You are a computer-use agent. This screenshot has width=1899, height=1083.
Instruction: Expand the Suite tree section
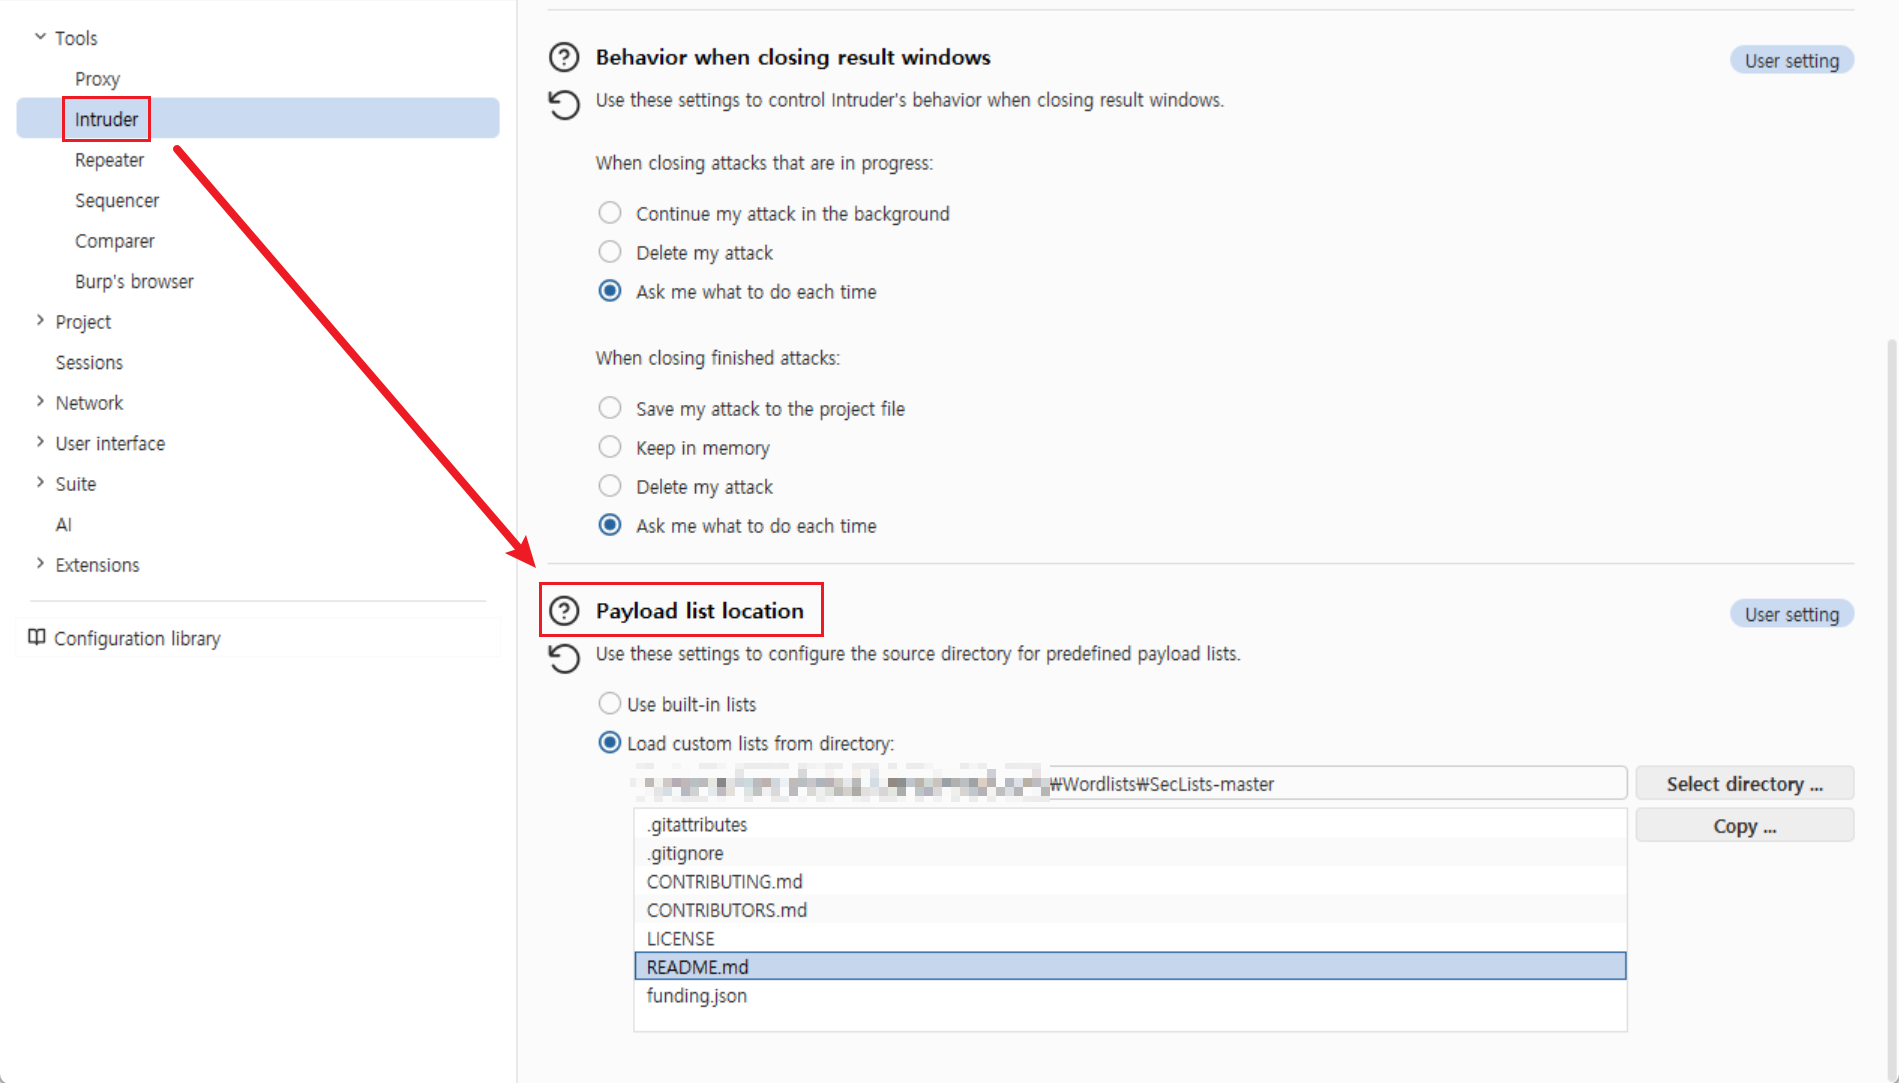click(x=40, y=483)
